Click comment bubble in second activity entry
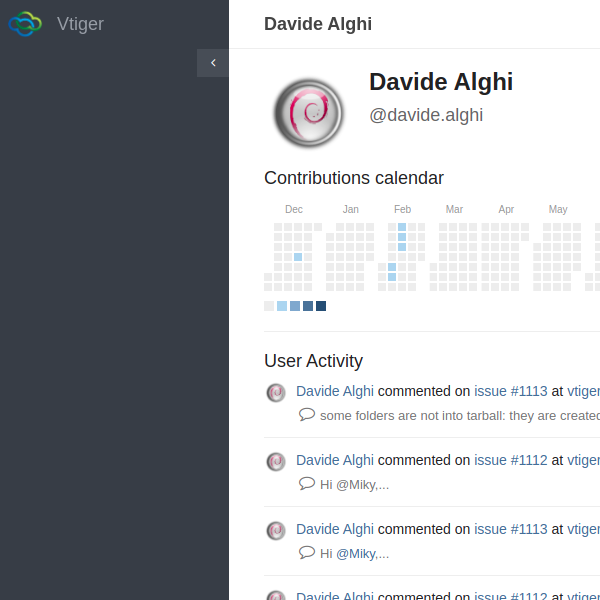 307,484
